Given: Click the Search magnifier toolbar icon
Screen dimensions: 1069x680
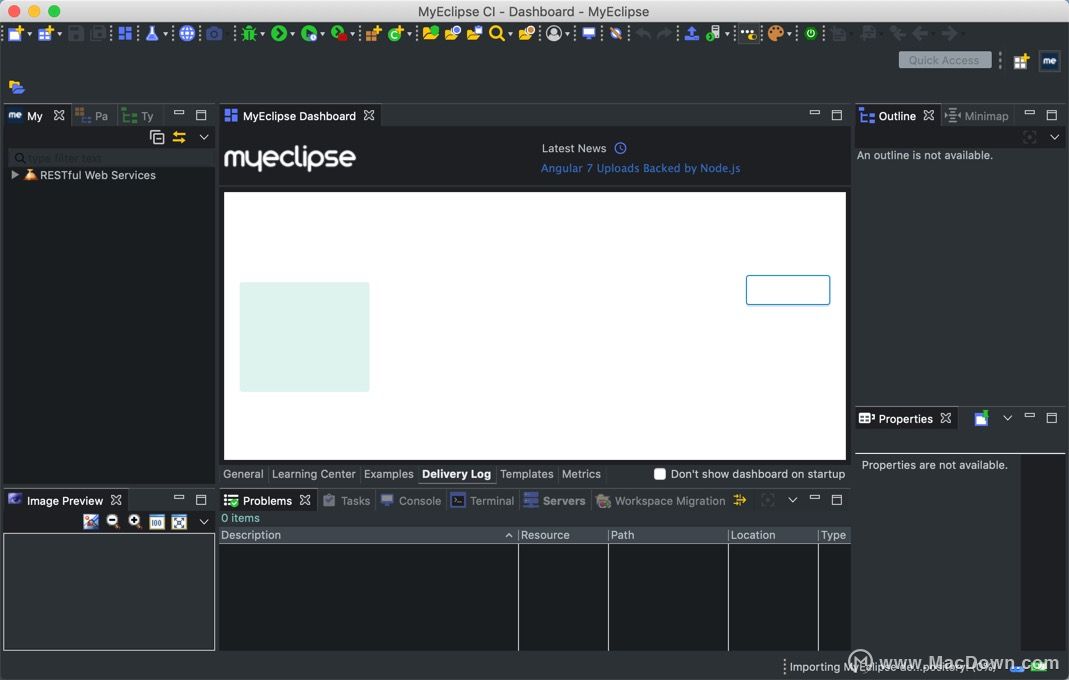Looking at the screenshot, I should pos(497,33).
